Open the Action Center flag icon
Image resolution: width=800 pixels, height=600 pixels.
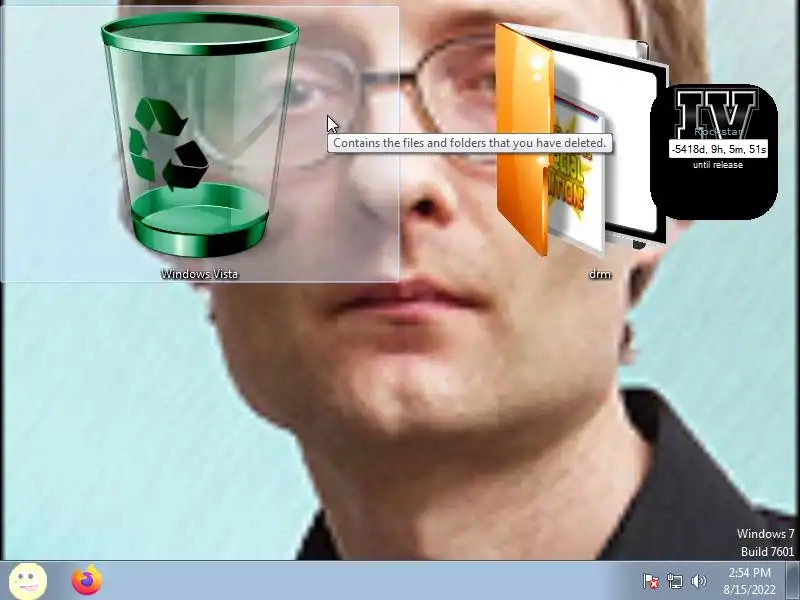point(651,581)
